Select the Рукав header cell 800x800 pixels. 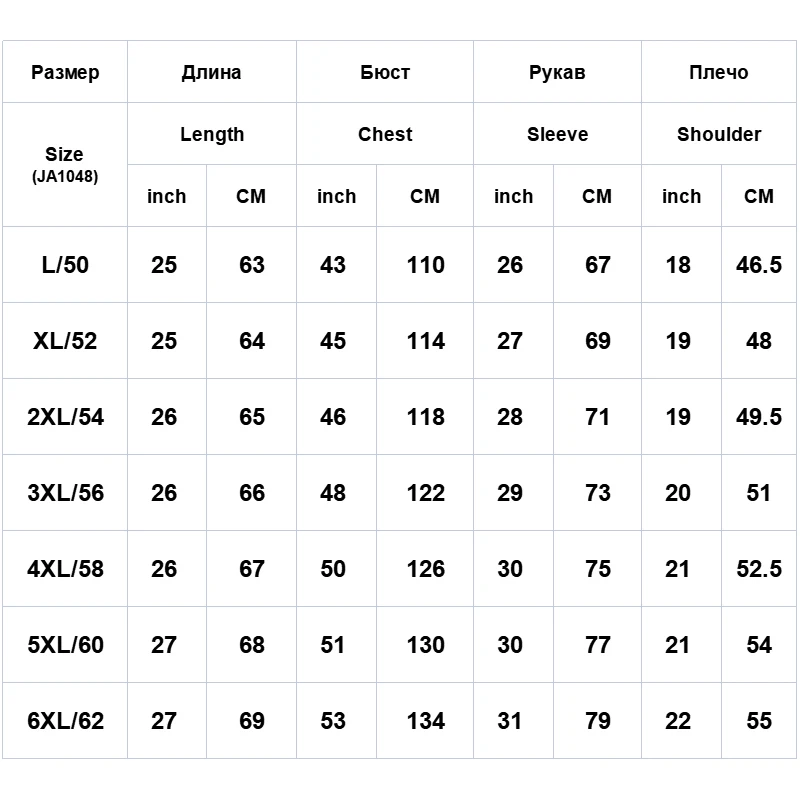(557, 72)
